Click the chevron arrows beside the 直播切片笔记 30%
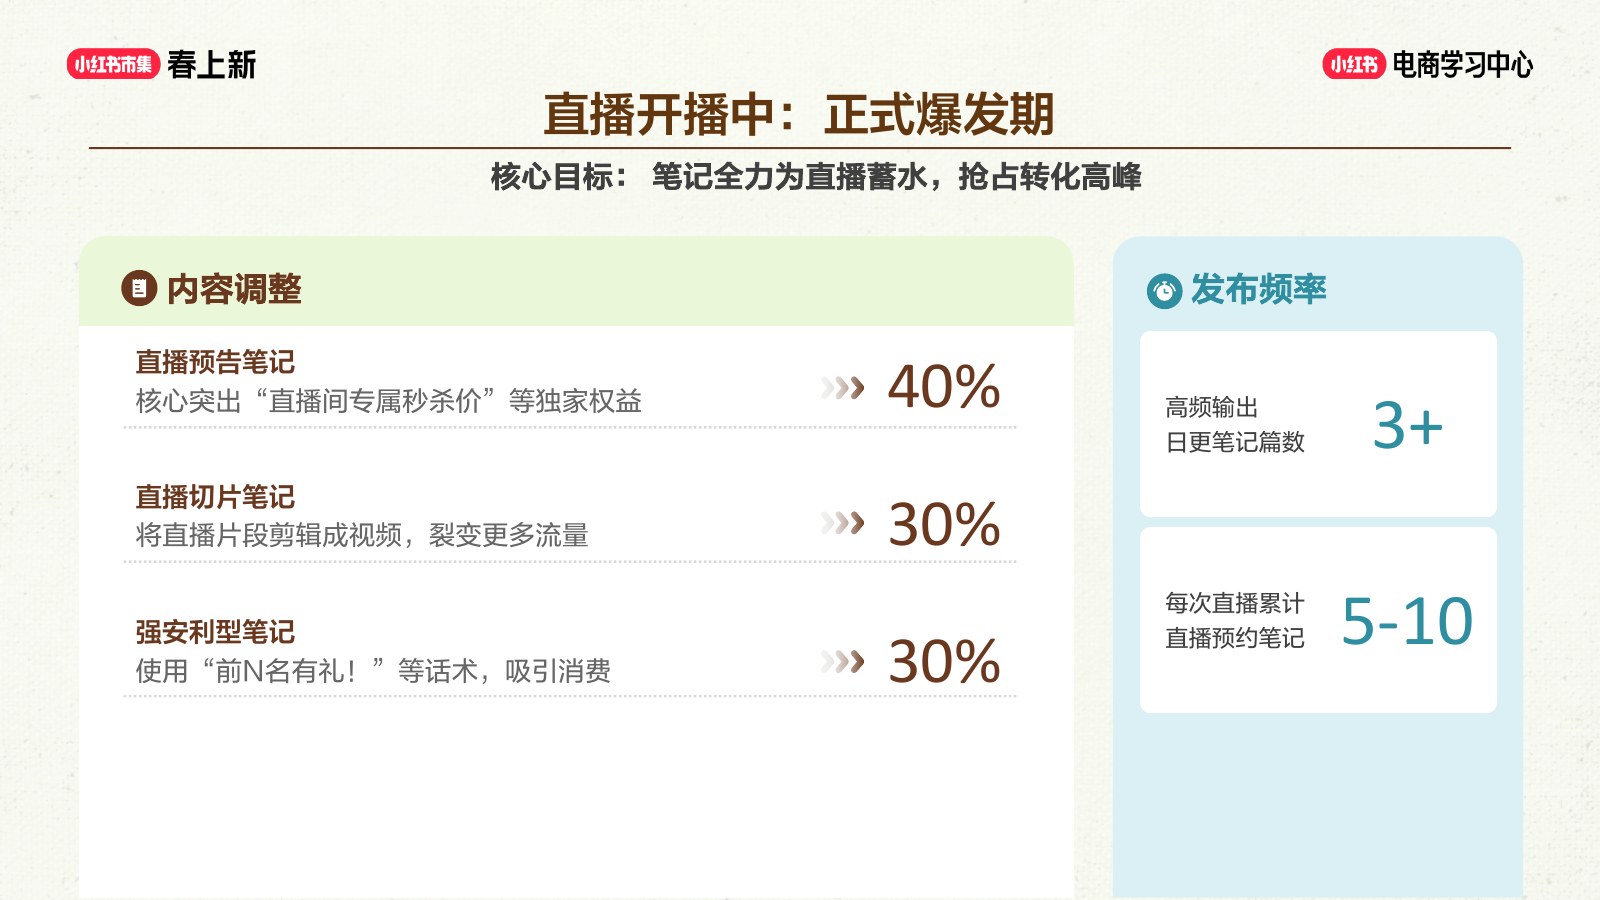1600x900 pixels. pos(842,522)
